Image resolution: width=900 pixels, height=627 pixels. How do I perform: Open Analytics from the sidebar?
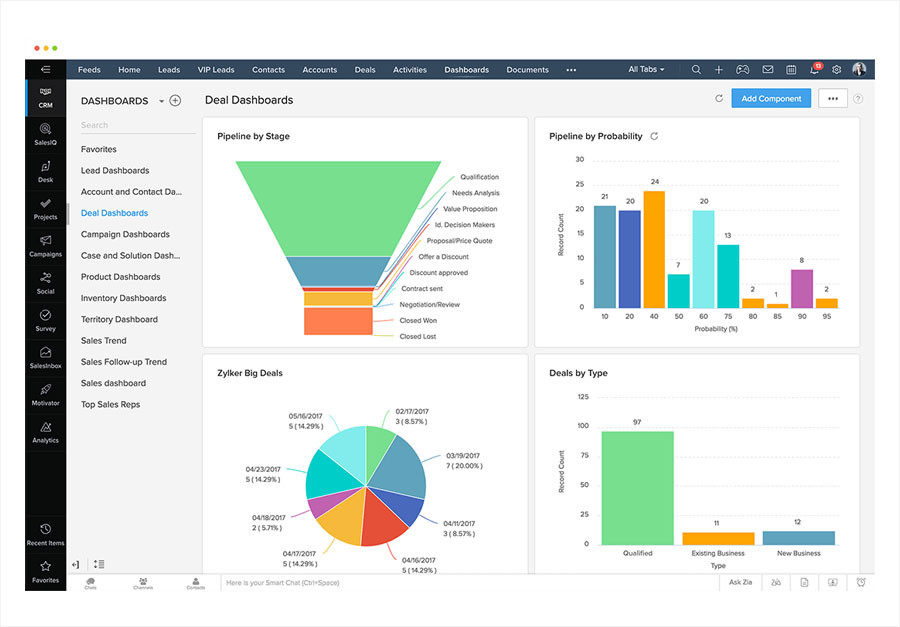click(45, 433)
